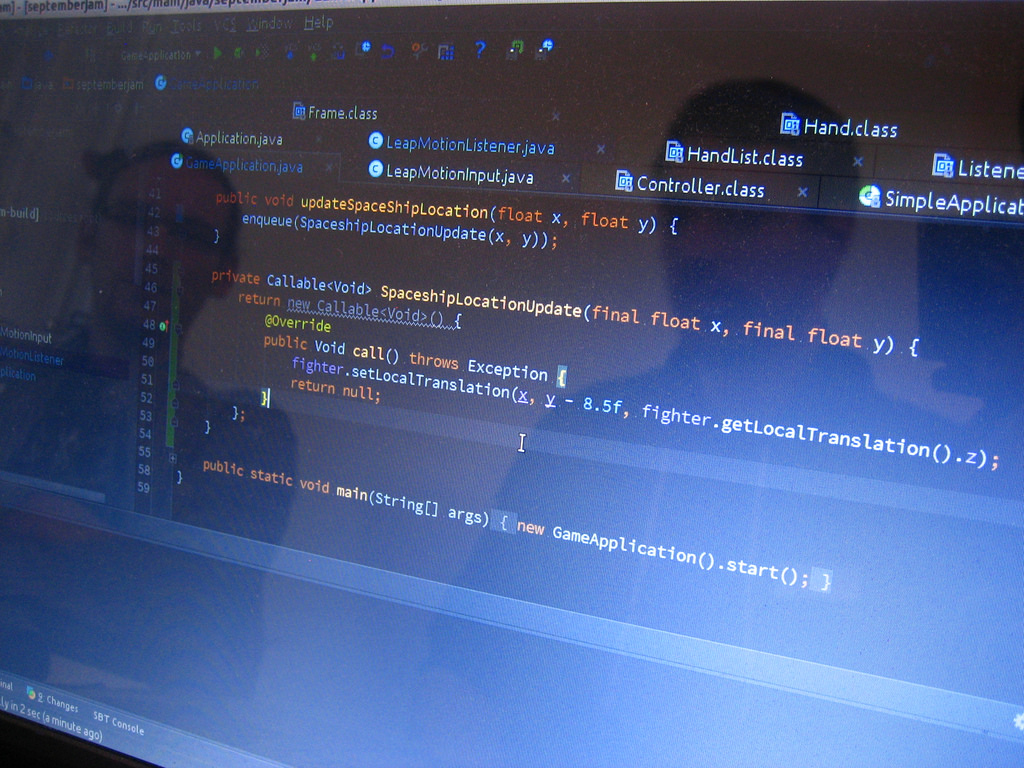Close the Controller.class tab
The image size is (1024, 768).
click(x=803, y=192)
